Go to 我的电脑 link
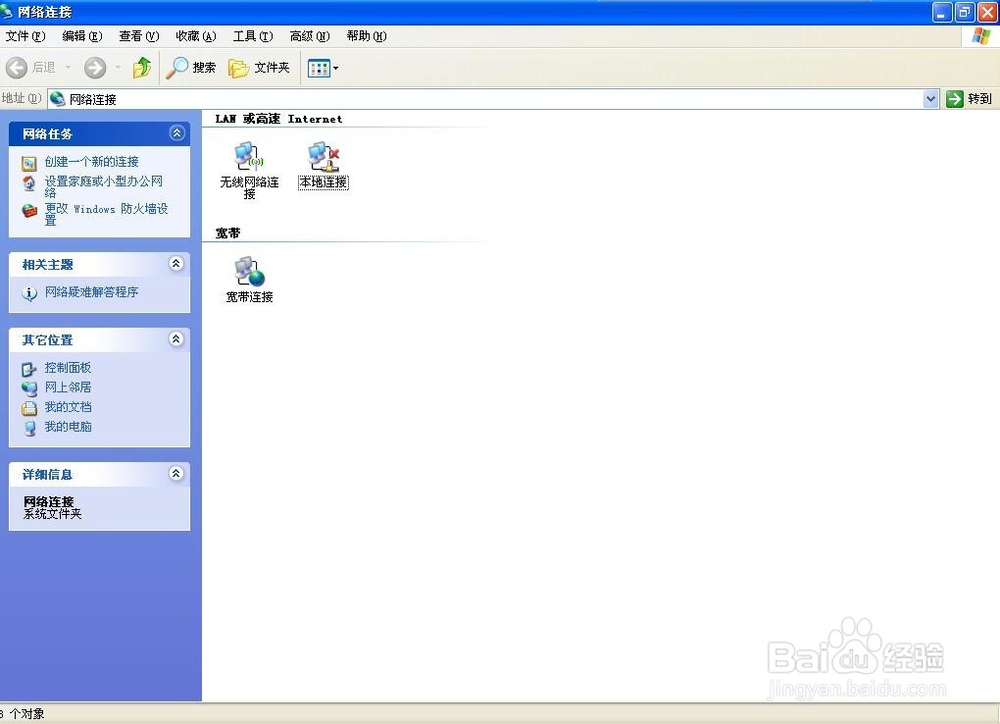 pos(68,427)
